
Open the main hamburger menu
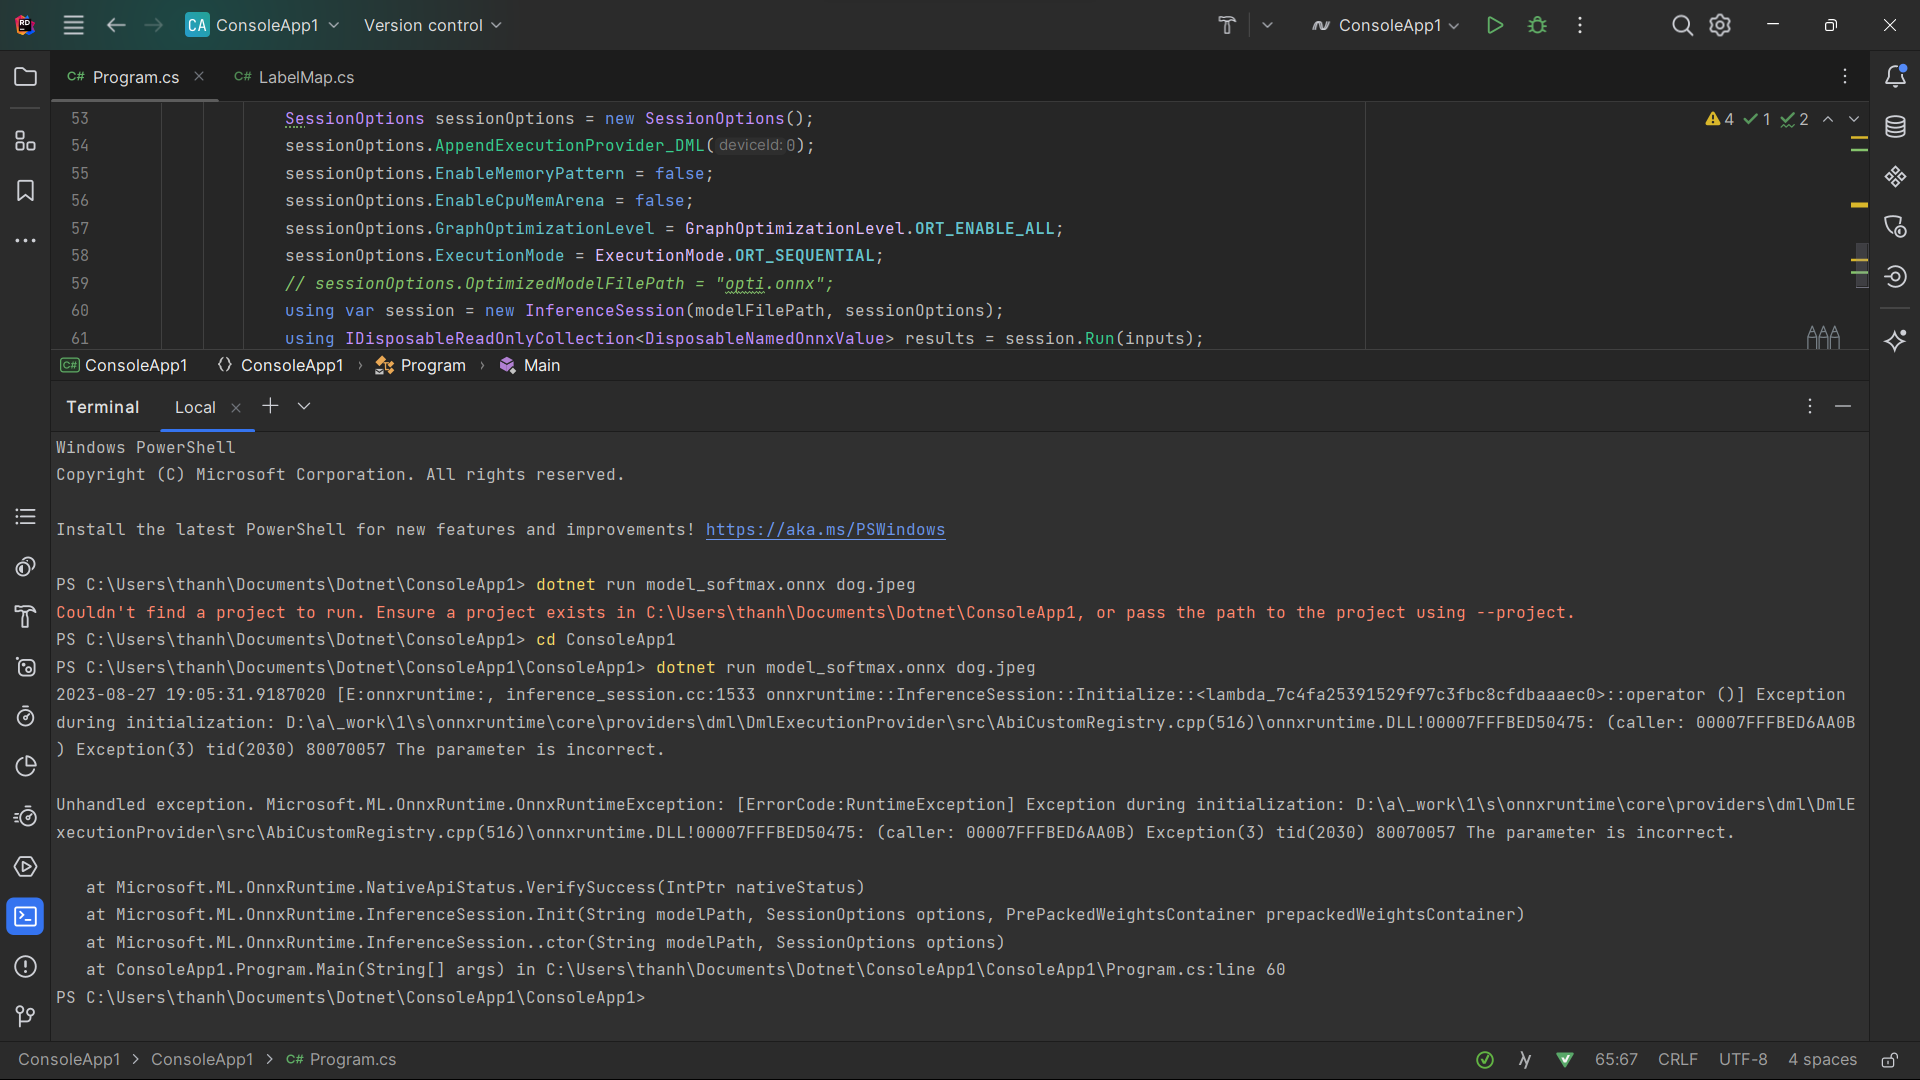pos(72,25)
